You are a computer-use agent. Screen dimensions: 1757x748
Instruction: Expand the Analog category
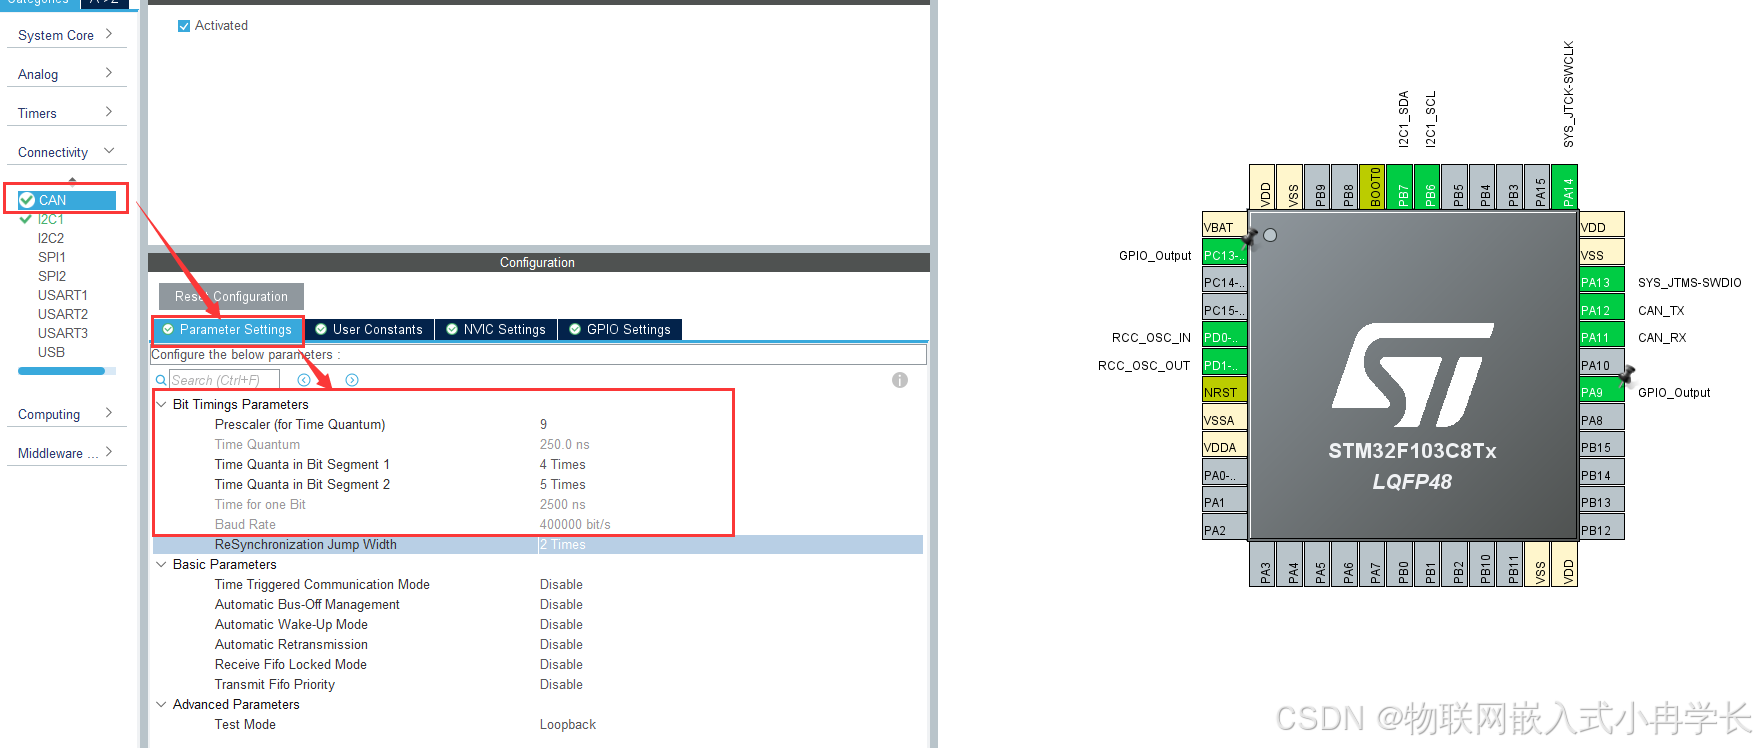[x=66, y=74]
